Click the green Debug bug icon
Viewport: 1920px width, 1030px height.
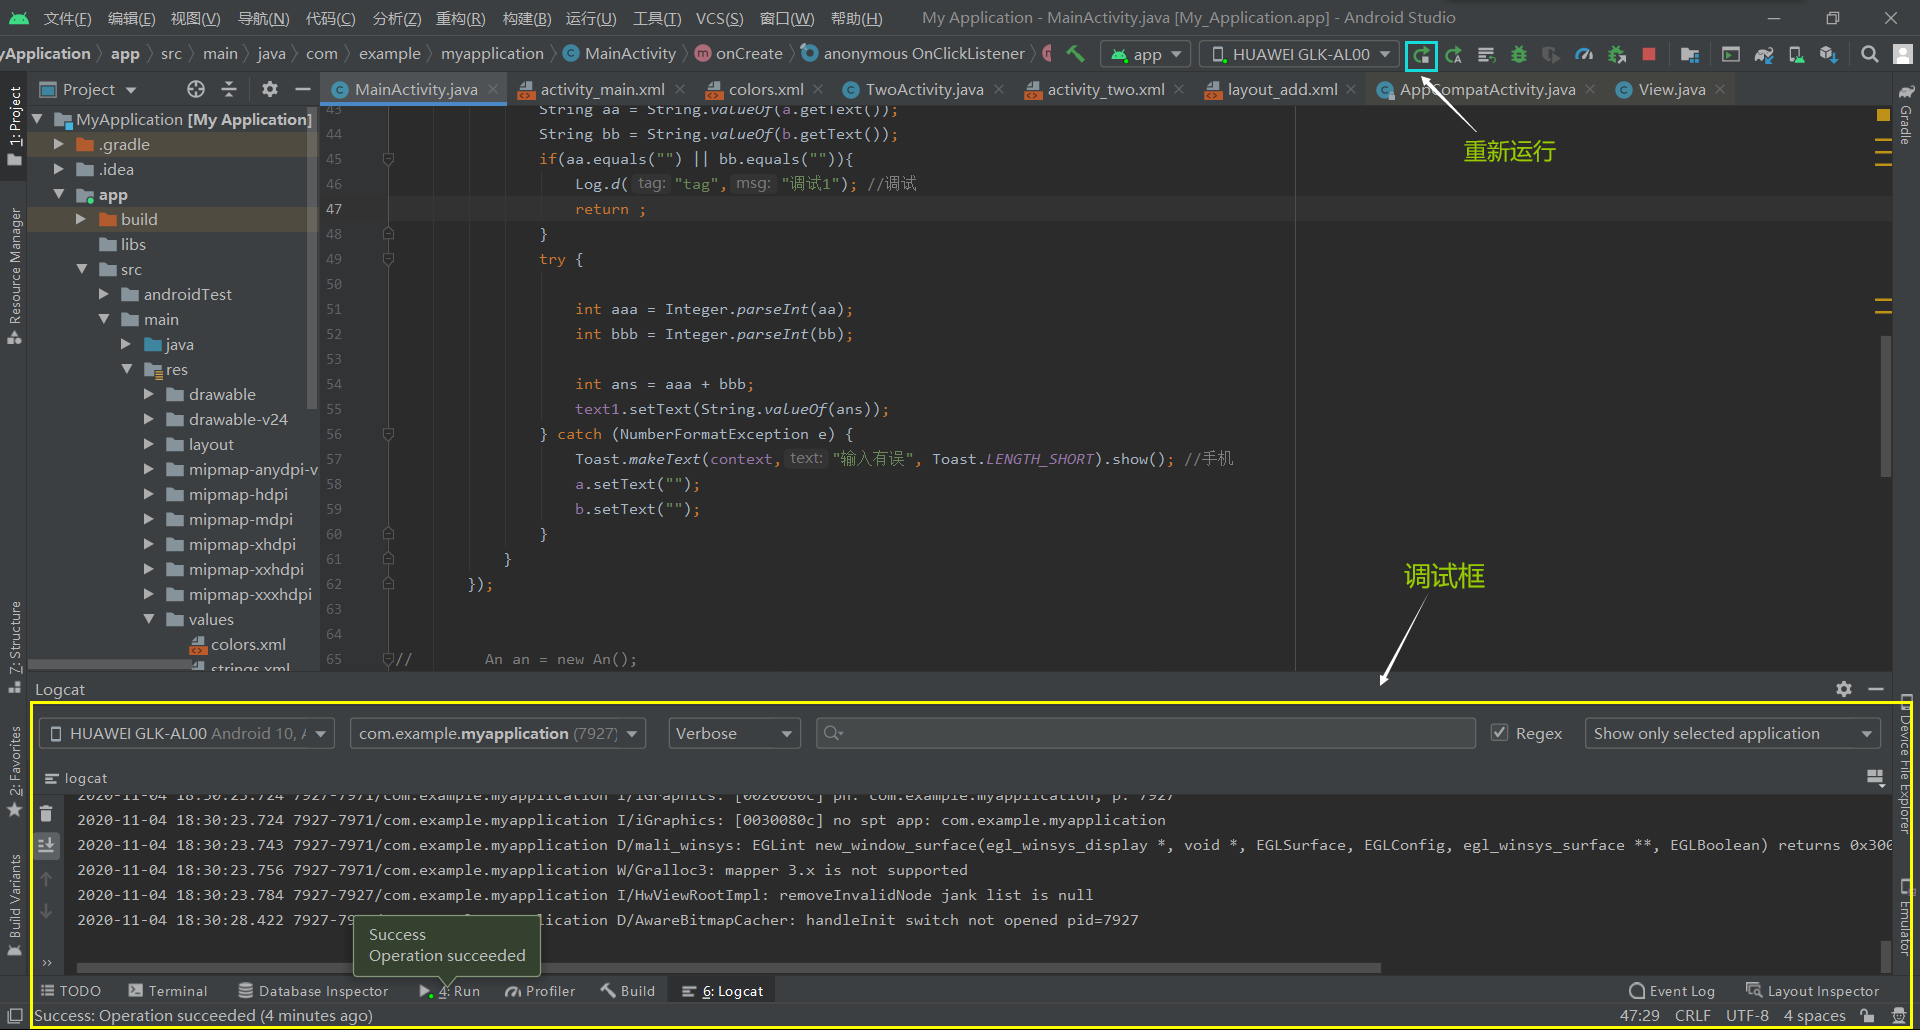(x=1519, y=55)
